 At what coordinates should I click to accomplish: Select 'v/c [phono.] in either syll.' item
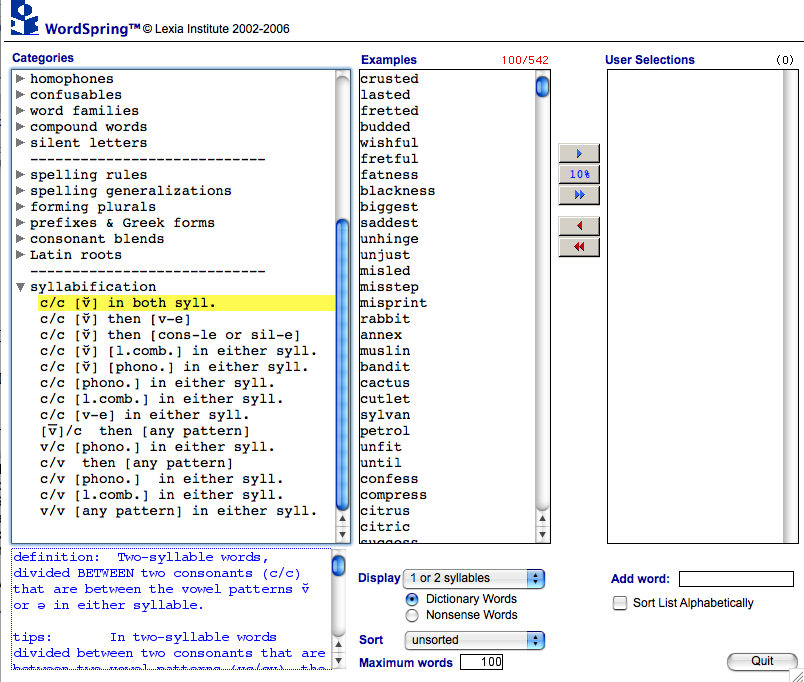[157, 447]
